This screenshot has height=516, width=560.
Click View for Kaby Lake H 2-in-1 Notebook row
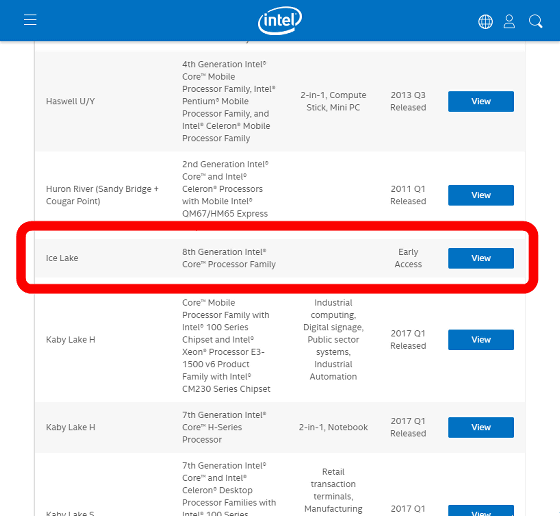481,427
